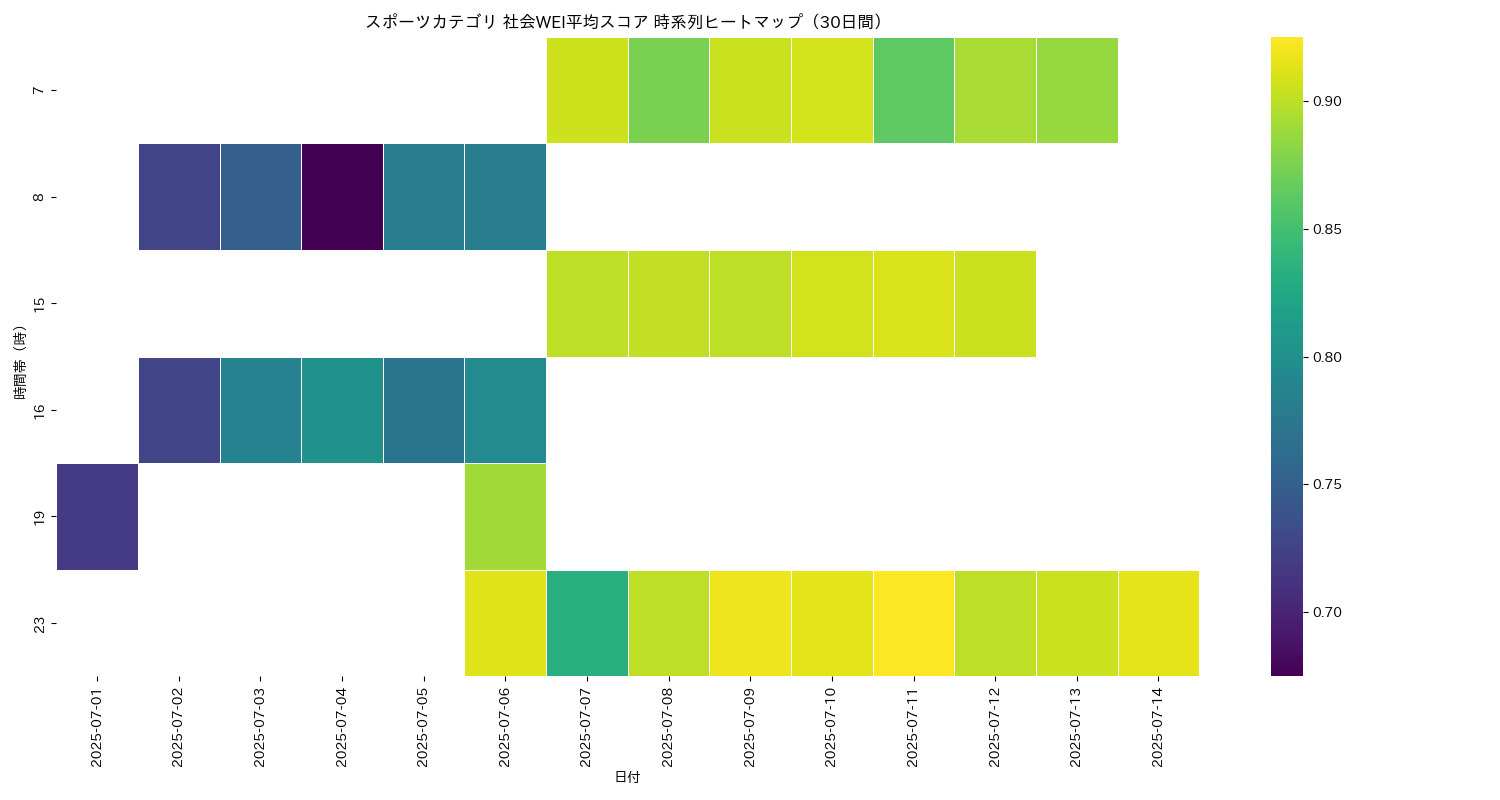Select the hour 7 cell for 2025-07-11

[914, 90]
